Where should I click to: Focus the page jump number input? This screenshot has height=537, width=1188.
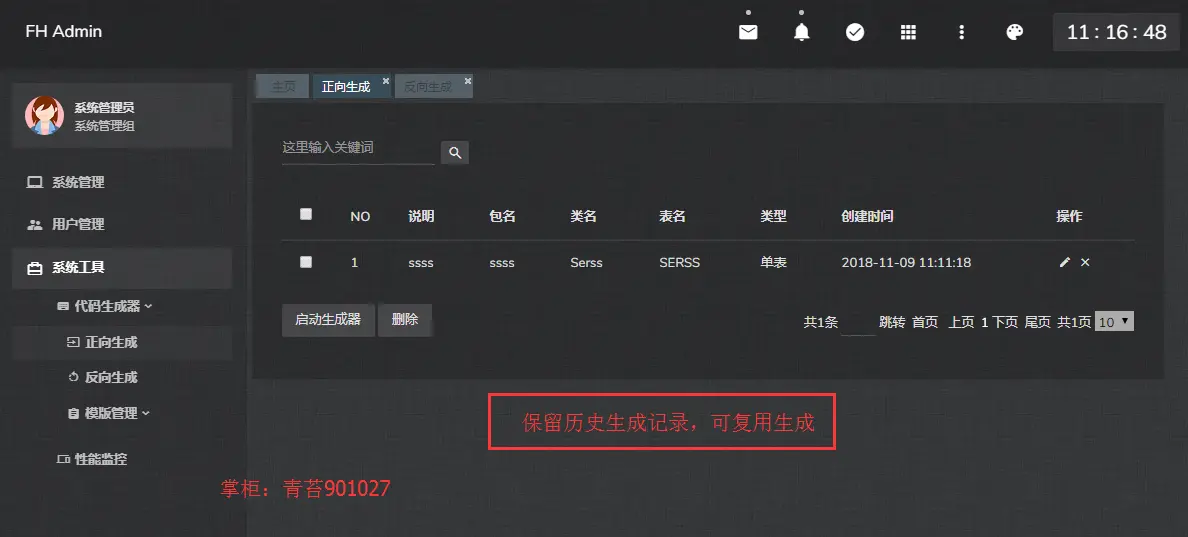858,323
